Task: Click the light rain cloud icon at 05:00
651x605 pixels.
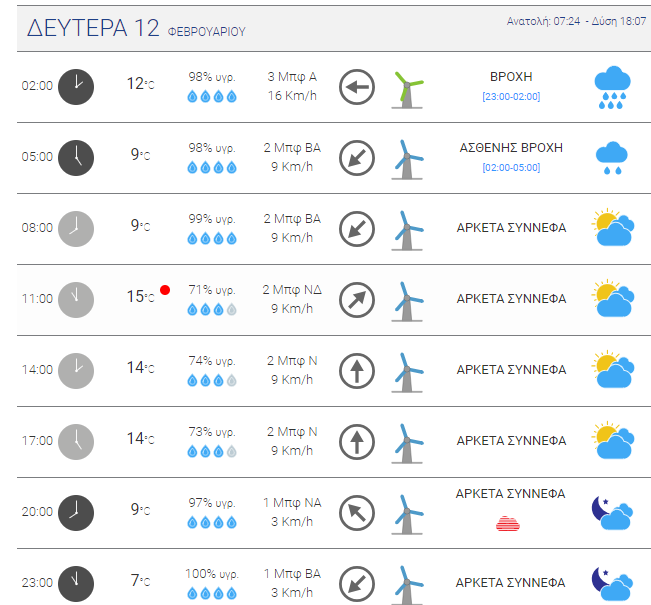Action: pos(612,157)
